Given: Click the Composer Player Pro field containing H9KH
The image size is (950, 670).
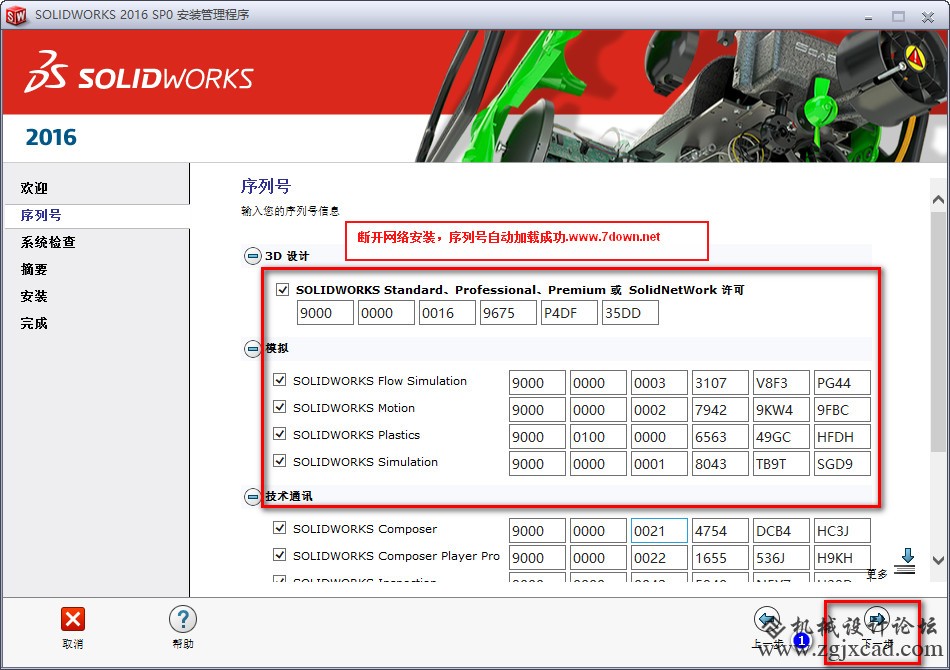Looking at the screenshot, I should point(842,557).
